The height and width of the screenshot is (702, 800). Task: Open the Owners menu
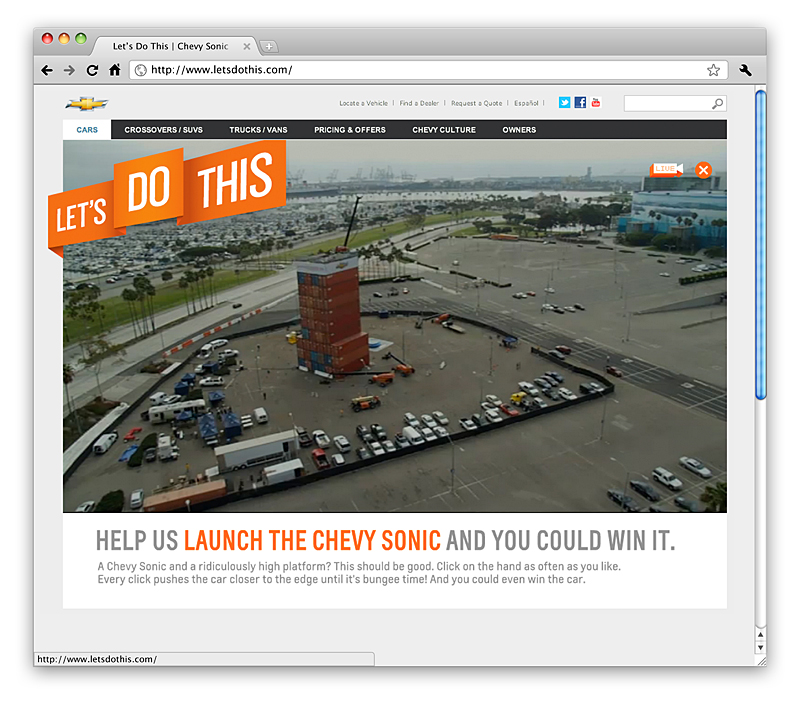[x=519, y=130]
